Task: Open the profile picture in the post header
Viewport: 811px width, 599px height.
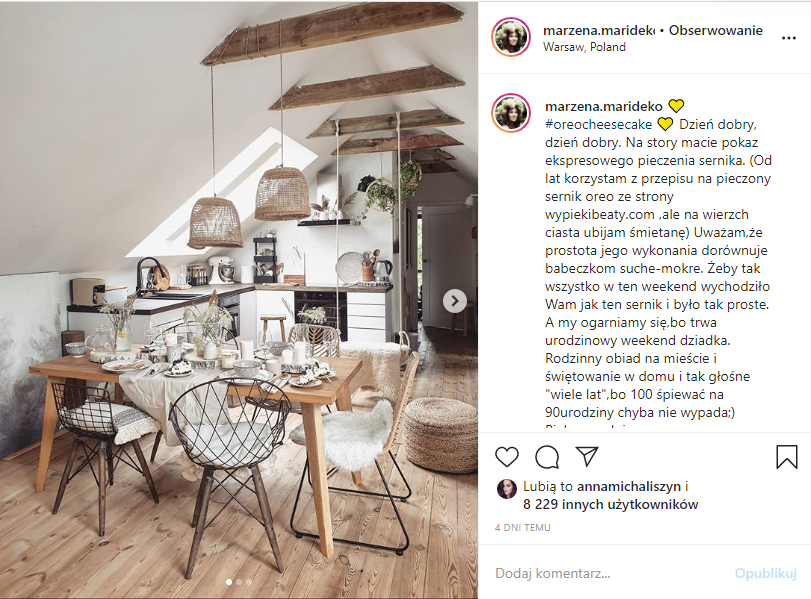Action: tap(510, 37)
